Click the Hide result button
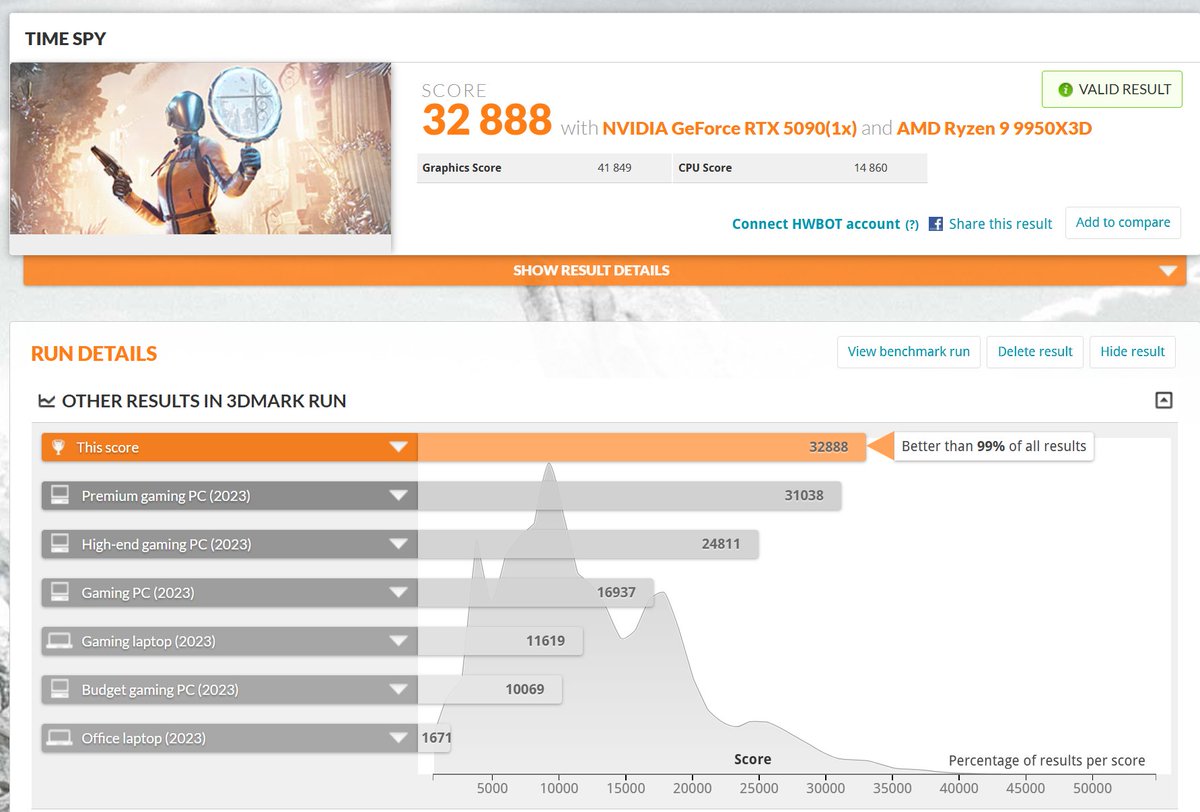Image resolution: width=1200 pixels, height=812 pixels. (1132, 352)
